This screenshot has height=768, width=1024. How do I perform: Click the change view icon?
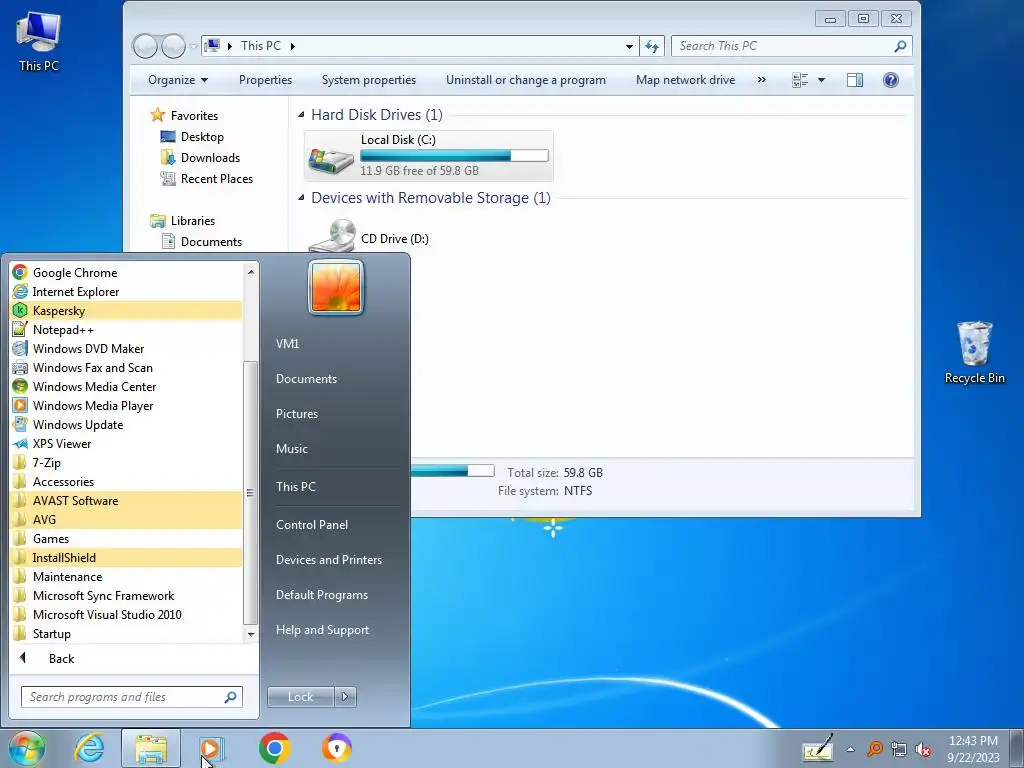coord(800,80)
